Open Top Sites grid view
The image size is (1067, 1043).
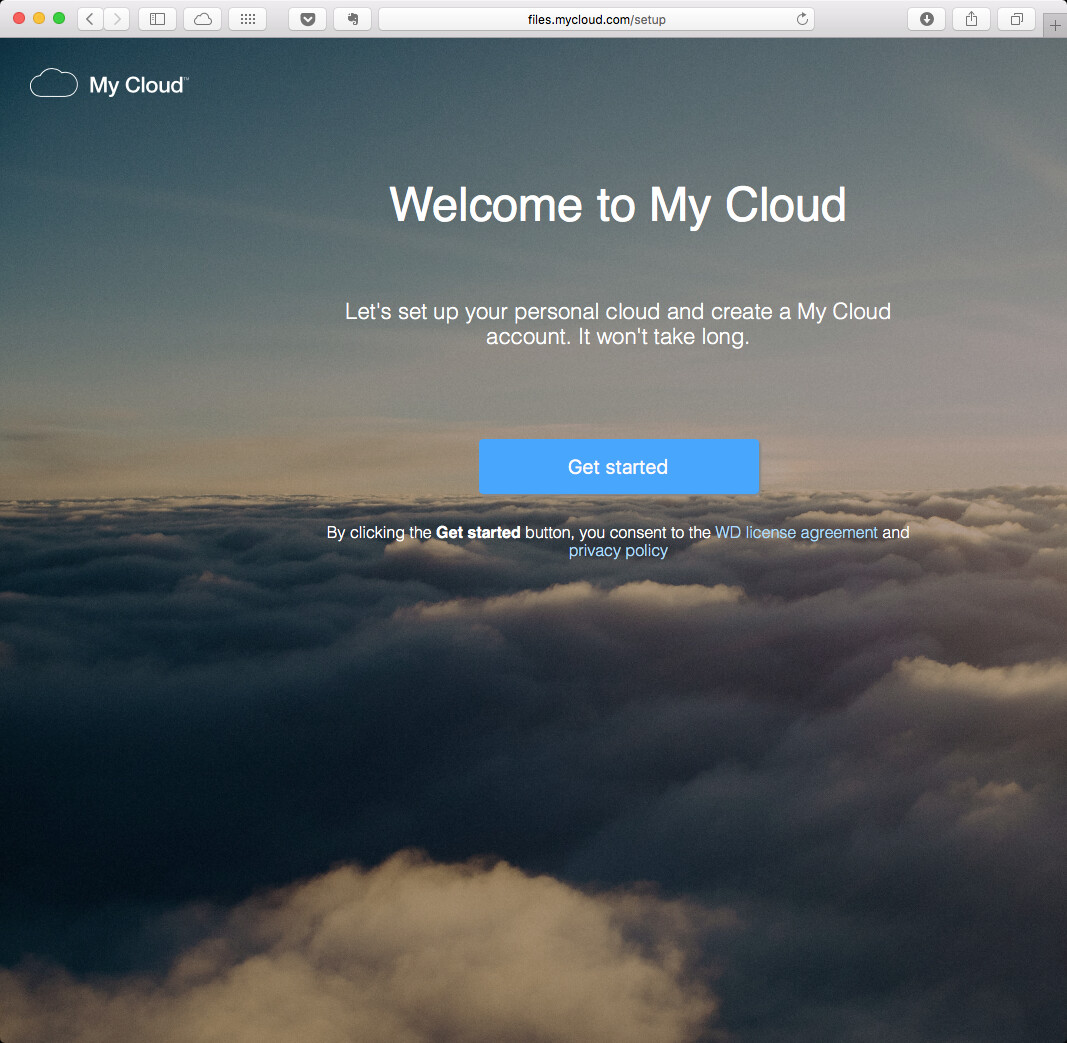click(x=247, y=18)
